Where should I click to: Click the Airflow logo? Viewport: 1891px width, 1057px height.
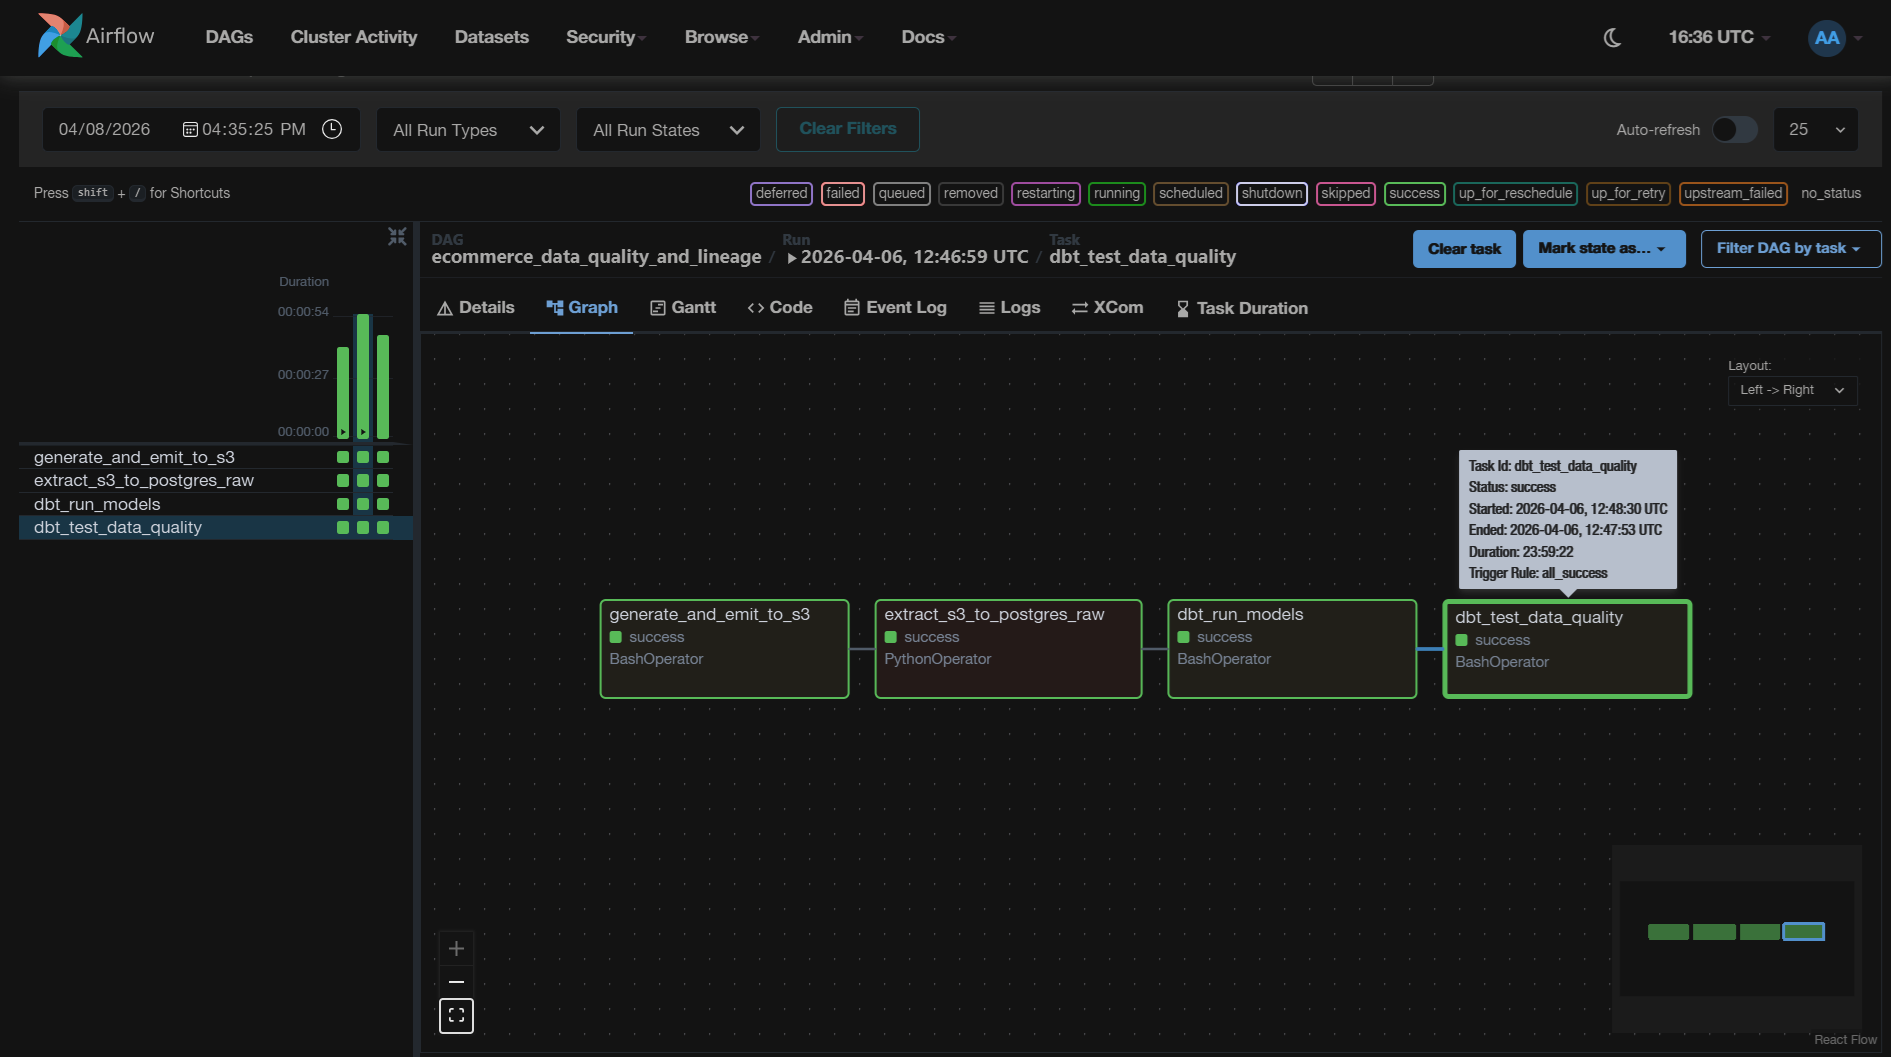96,36
